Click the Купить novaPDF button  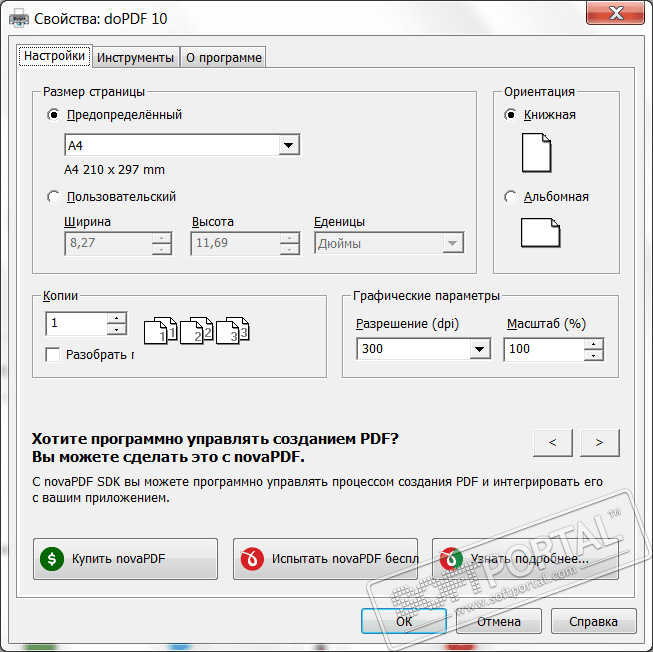(125, 559)
